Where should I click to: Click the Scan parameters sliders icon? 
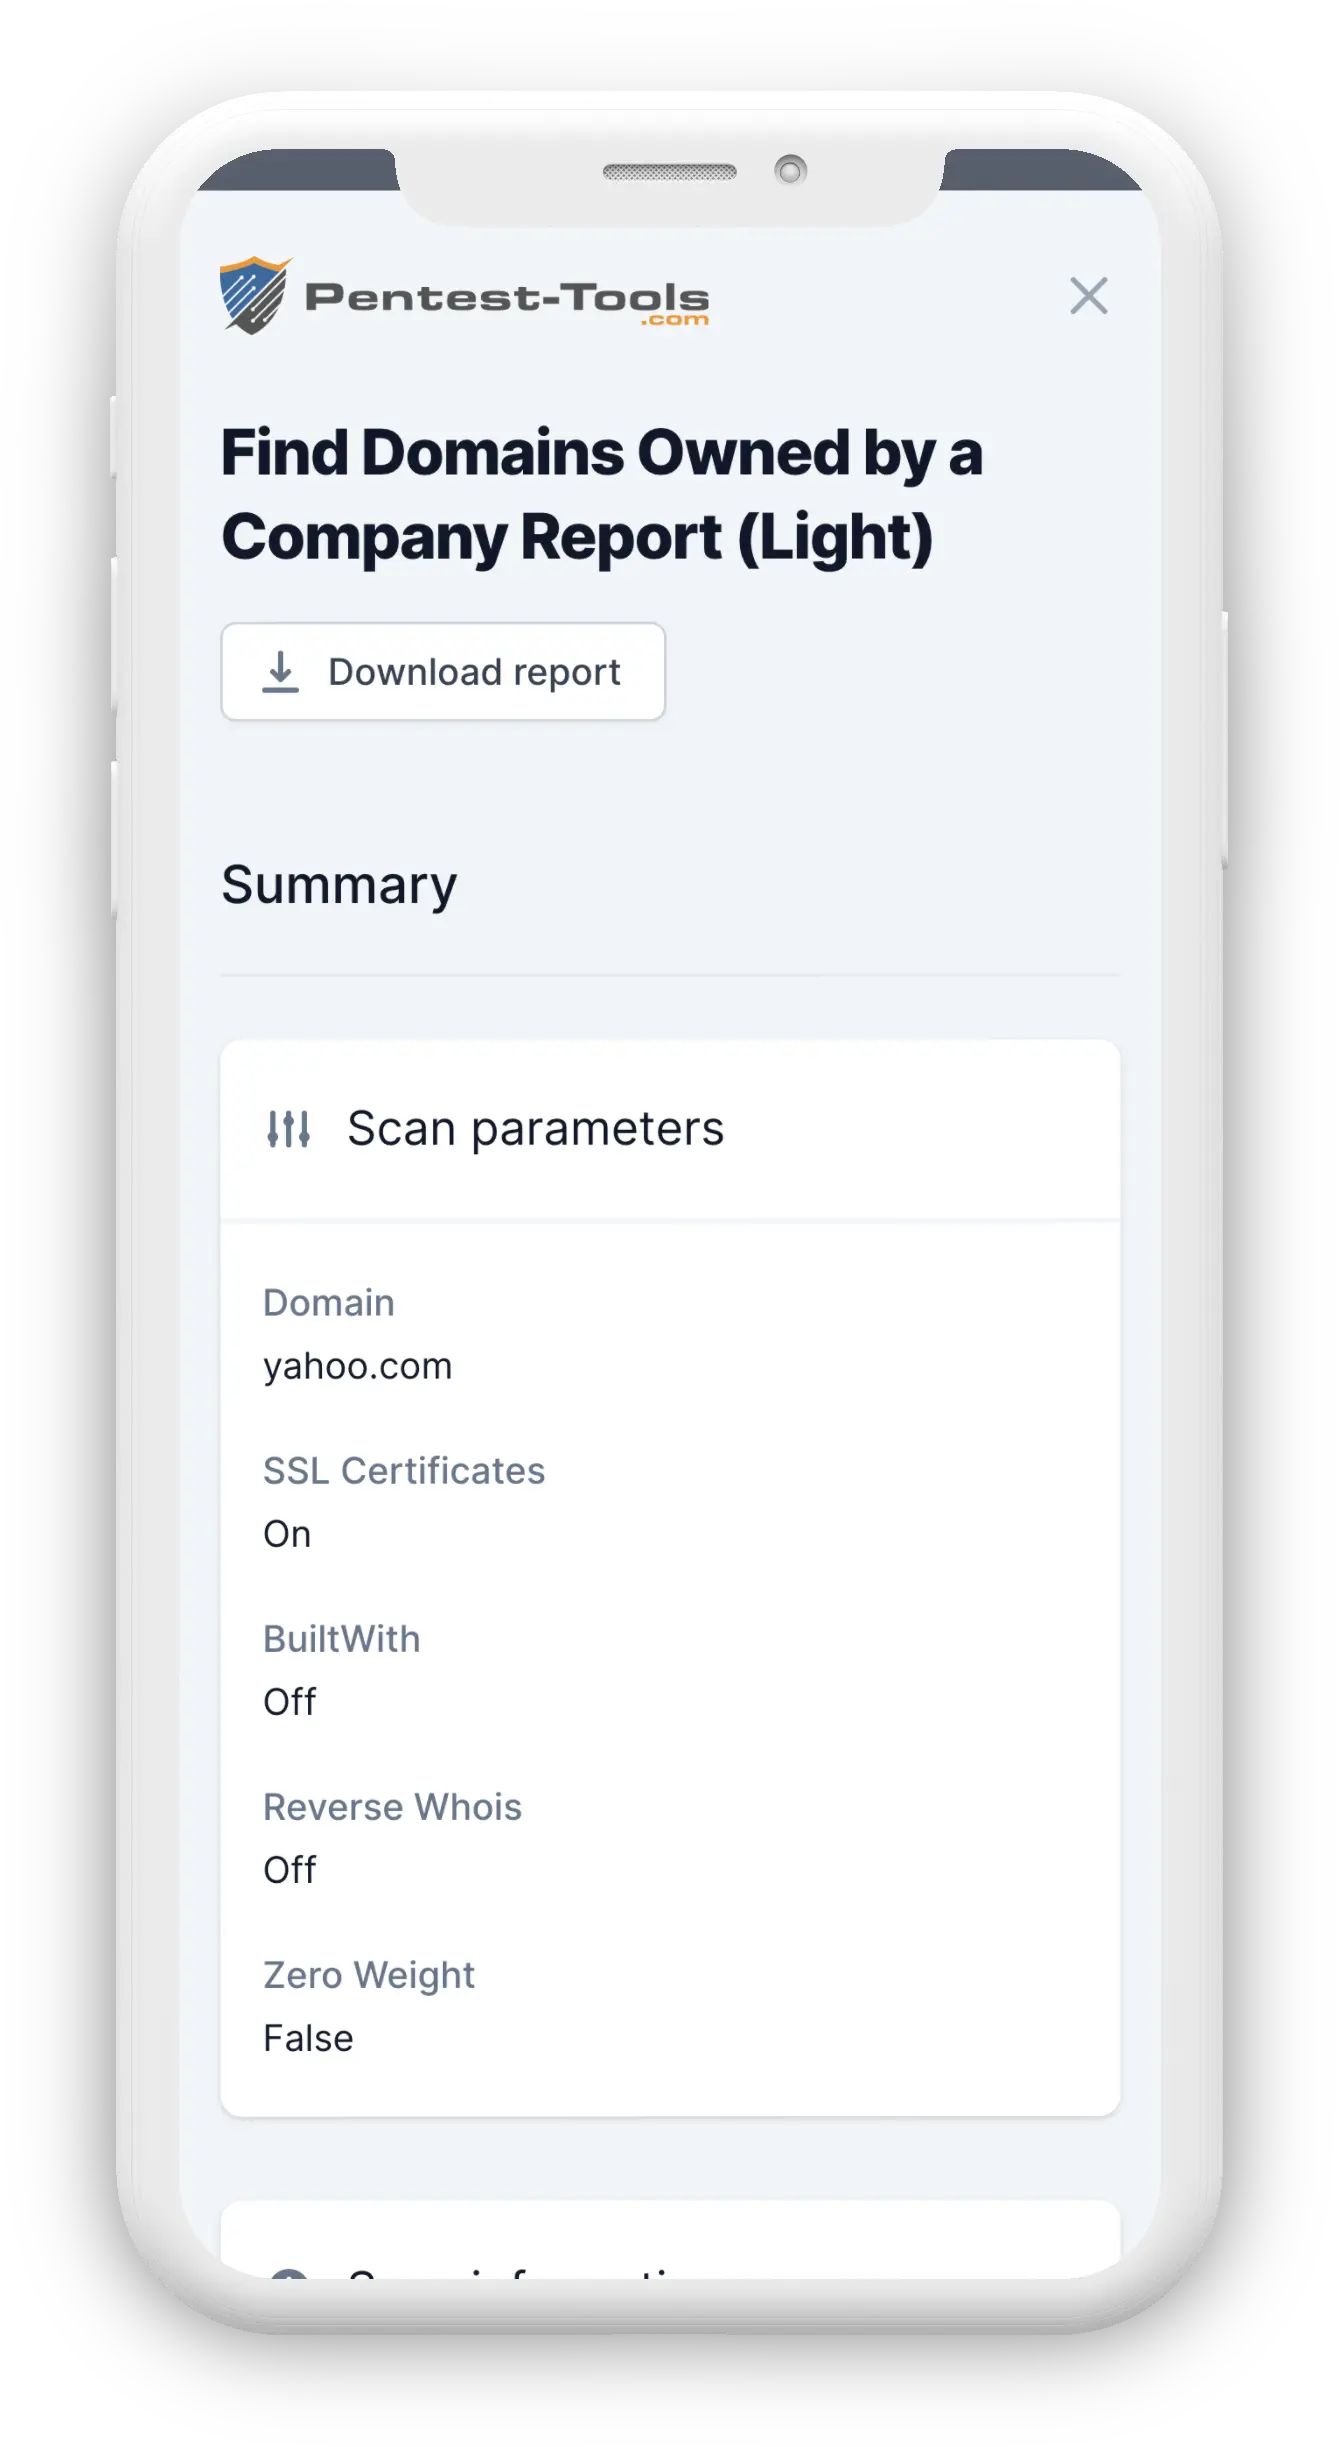tap(288, 1129)
